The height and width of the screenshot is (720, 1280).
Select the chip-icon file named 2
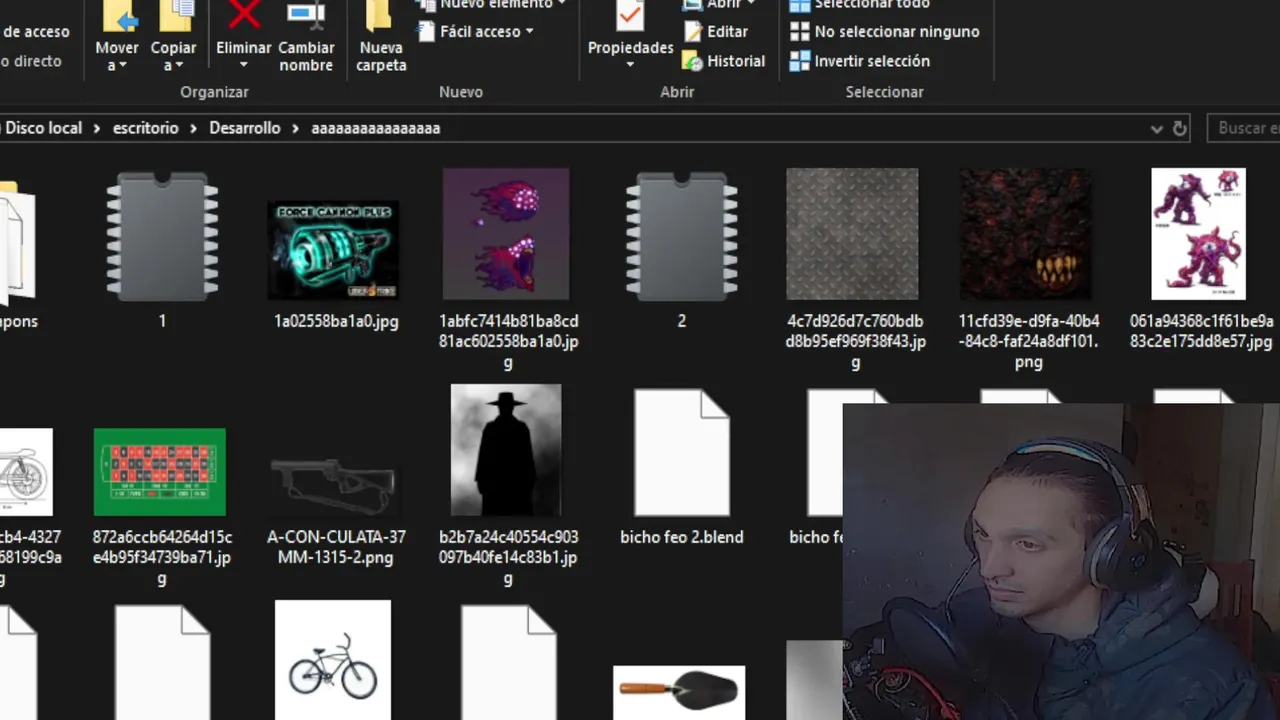(682, 236)
